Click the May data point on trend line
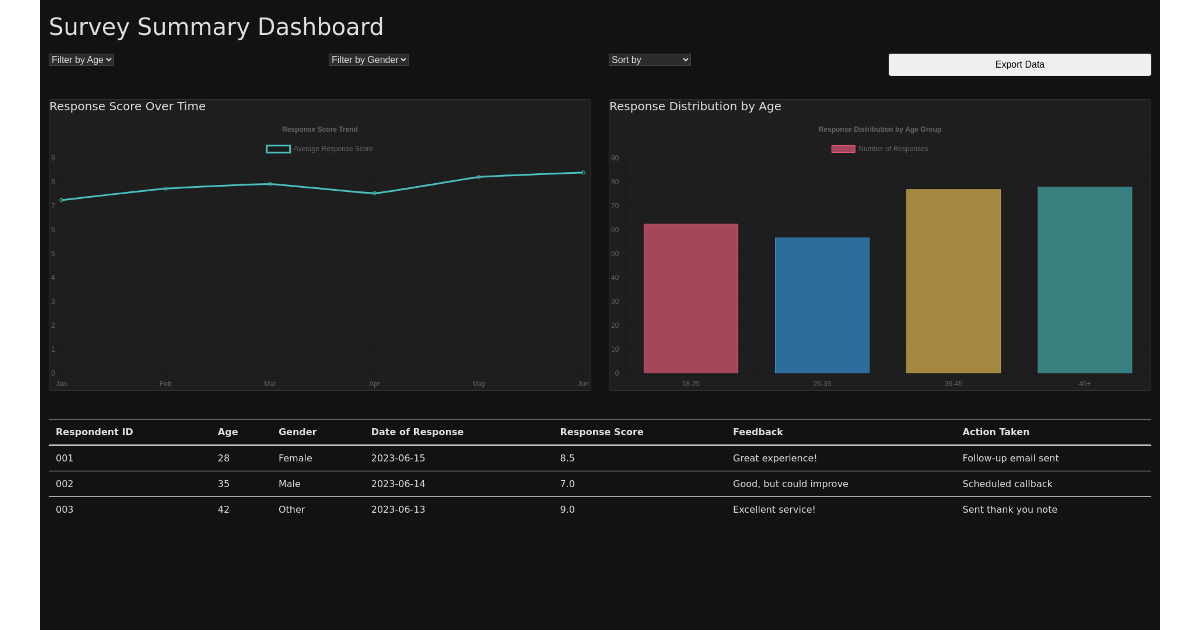The width and height of the screenshot is (1200, 630). [x=479, y=177]
